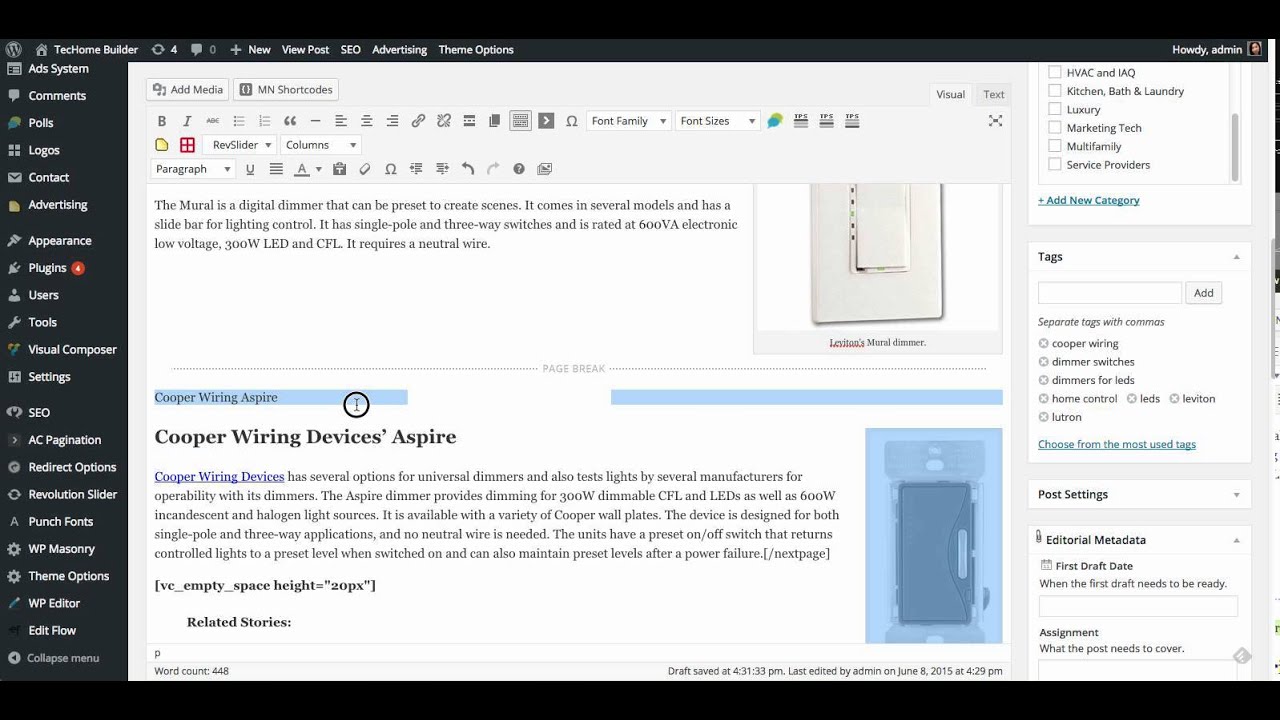Open the text color picker arrow
The height and width of the screenshot is (720, 1280).
tap(319, 169)
